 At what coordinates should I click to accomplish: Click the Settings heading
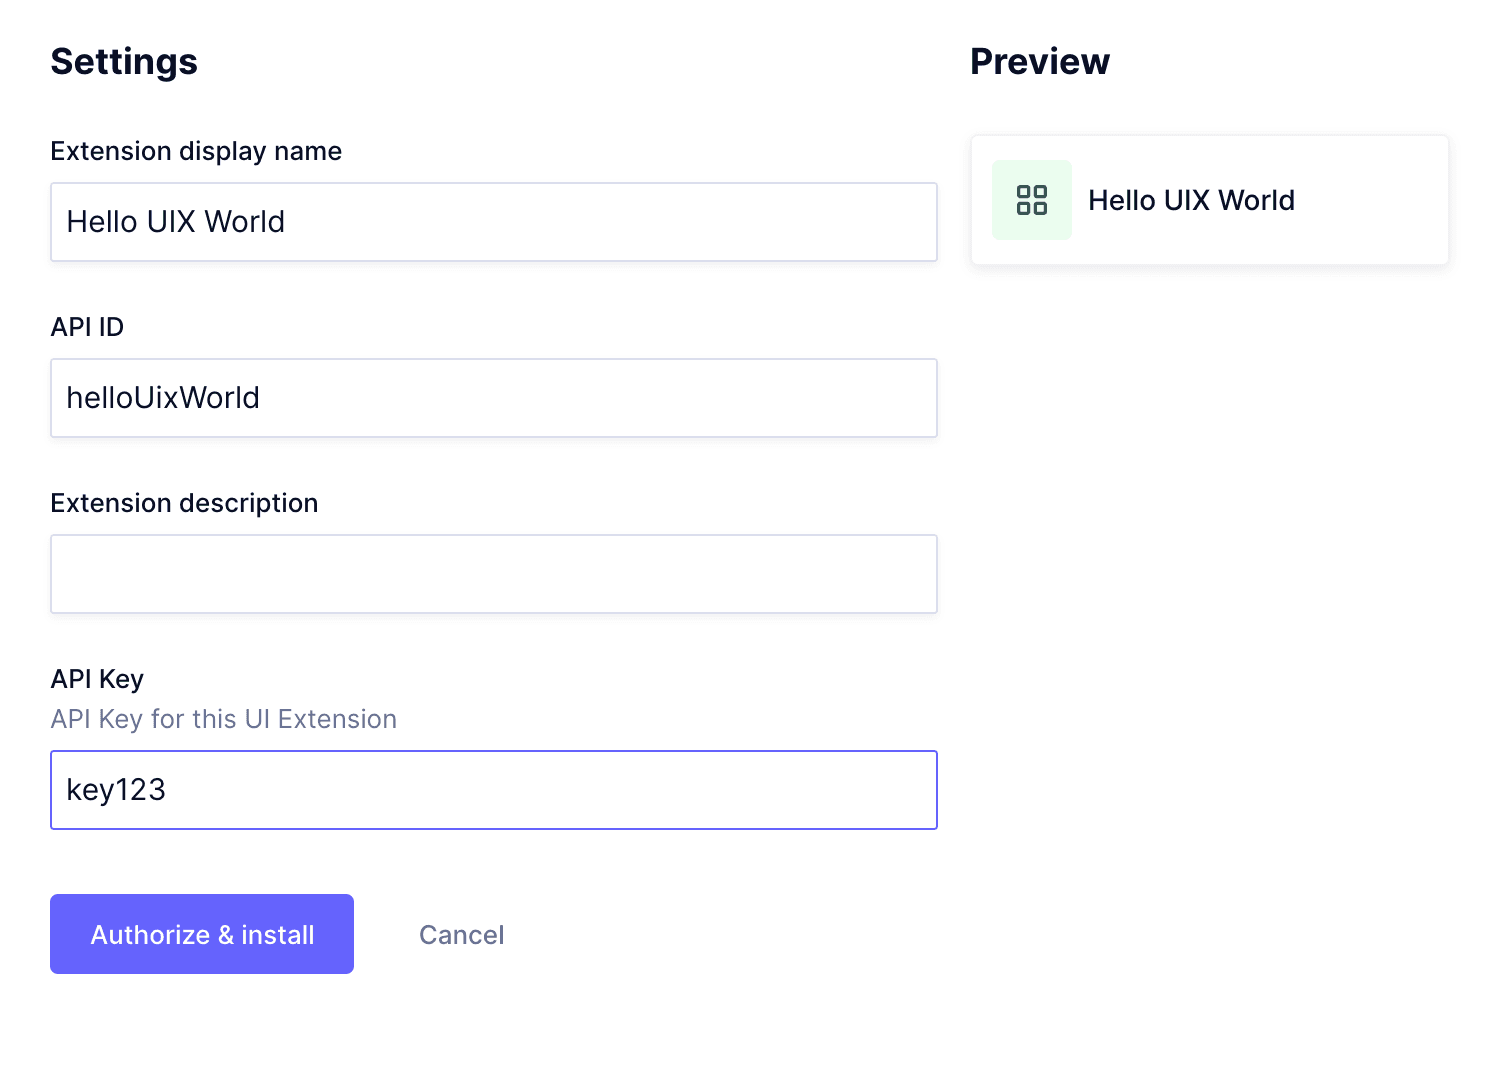click(124, 61)
